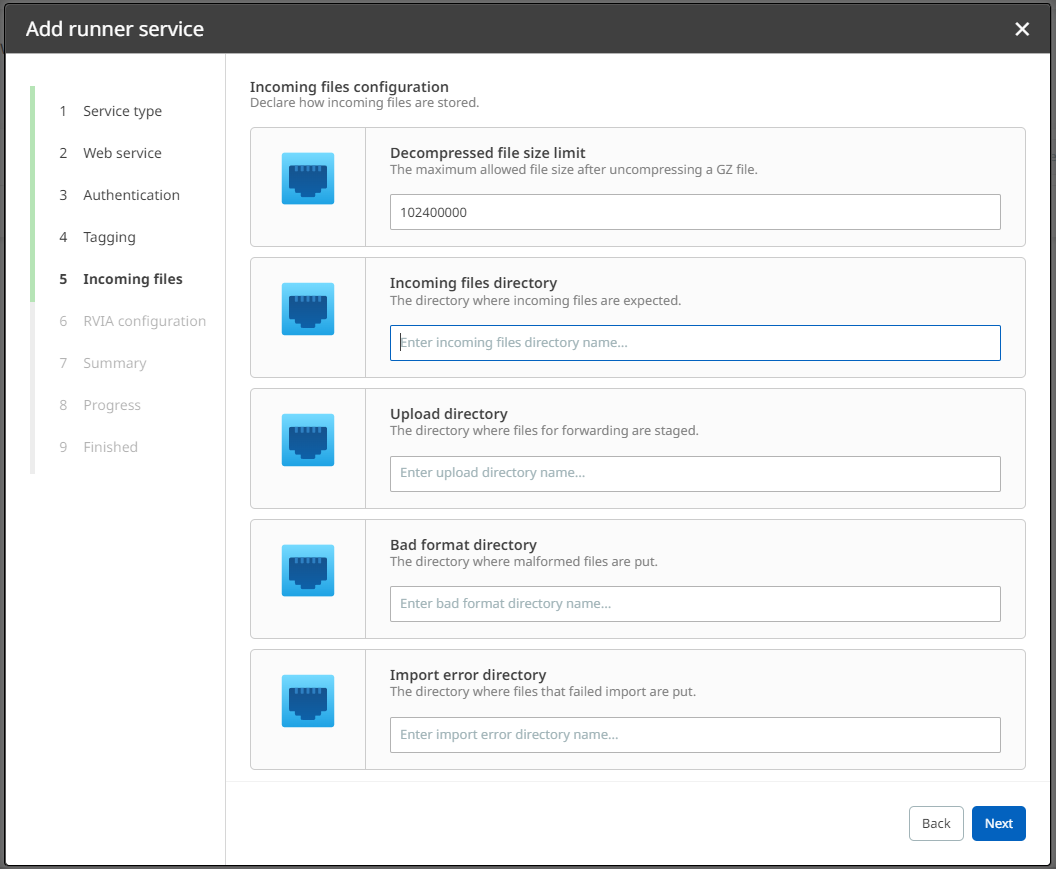Image resolution: width=1056 pixels, height=869 pixels.
Task: Click the 'Add runner service' dialog title
Action: pos(114,29)
